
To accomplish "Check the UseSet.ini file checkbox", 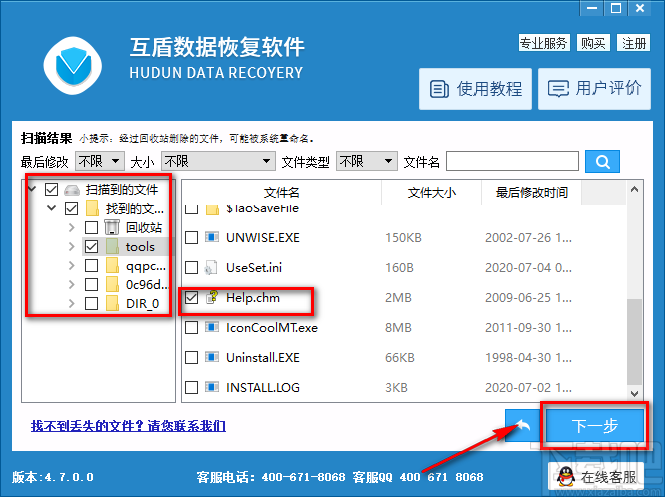I will pyautogui.click(x=191, y=268).
